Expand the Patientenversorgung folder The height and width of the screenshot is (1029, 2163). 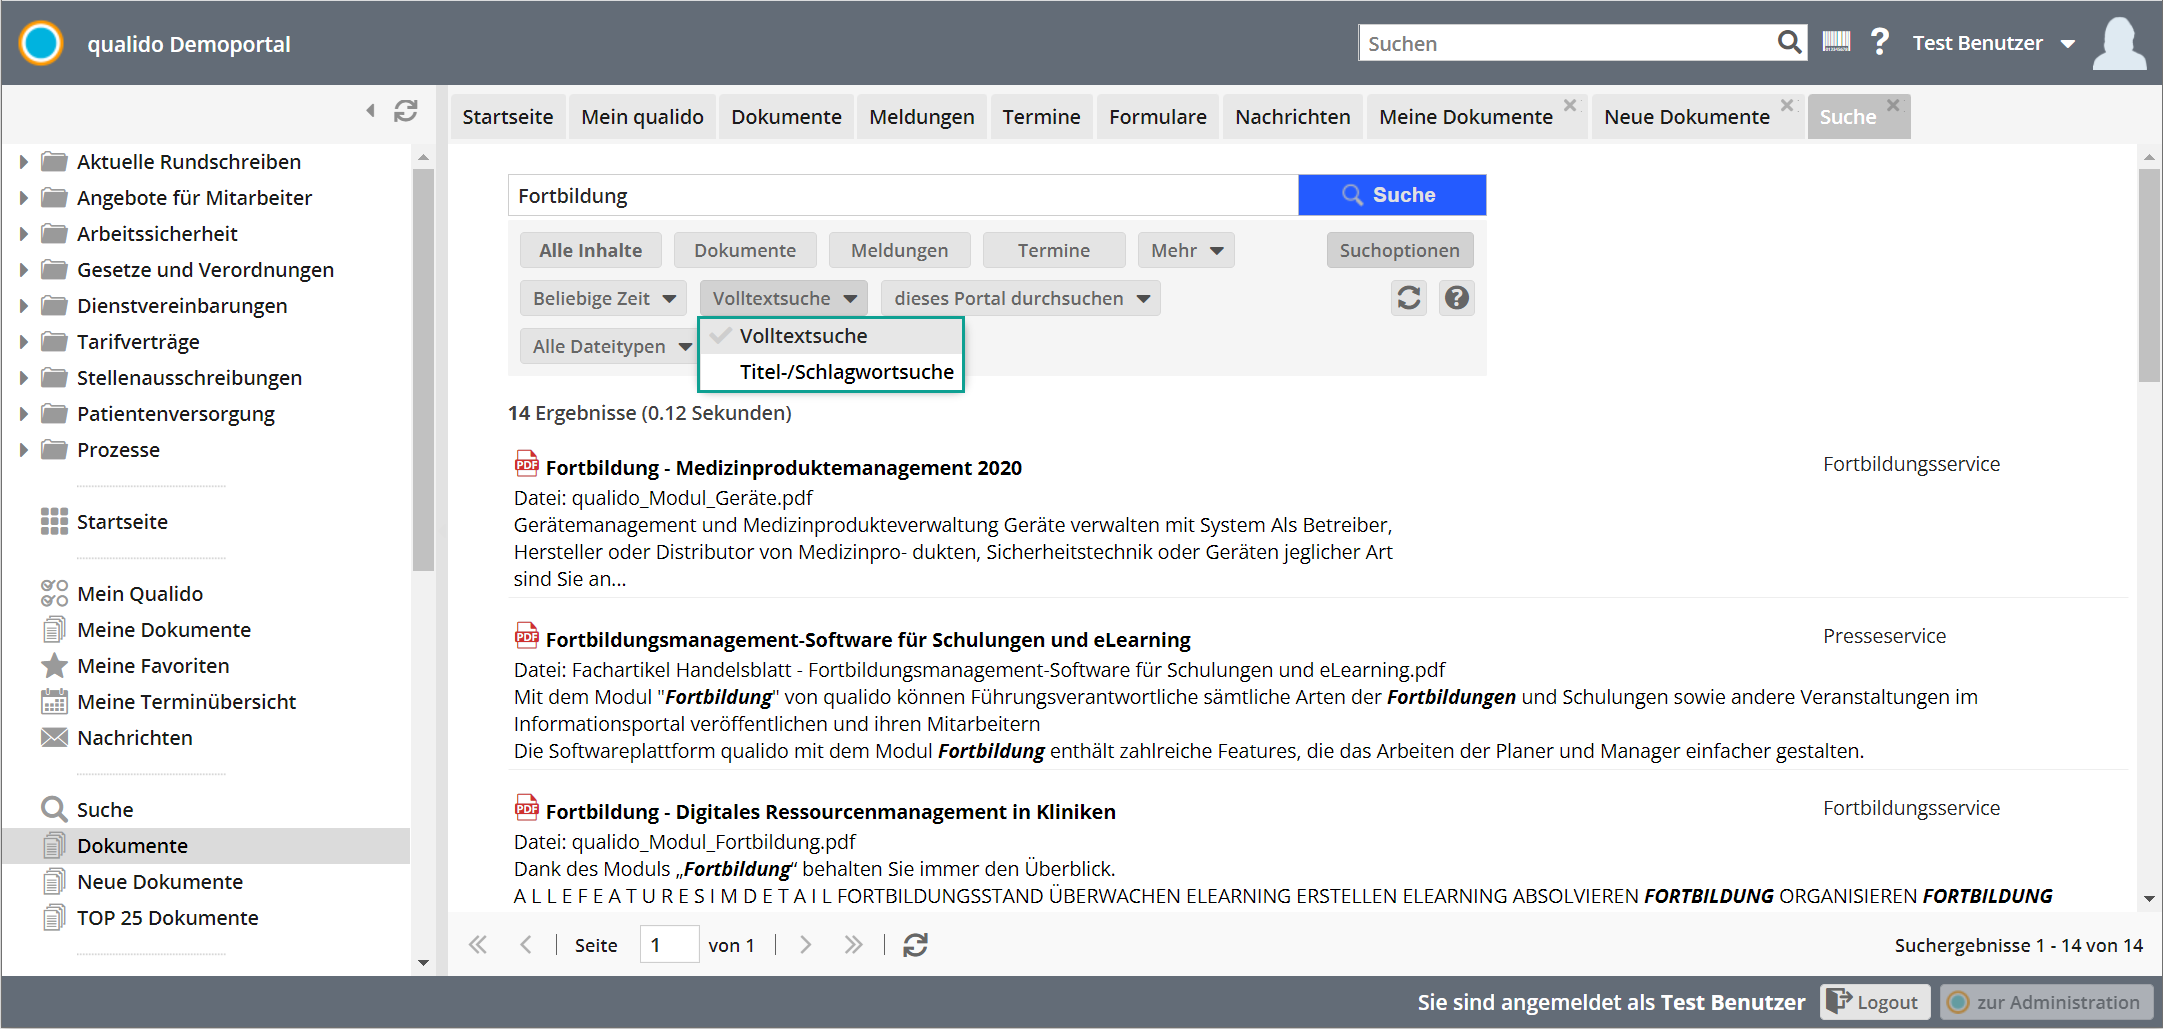click(23, 414)
